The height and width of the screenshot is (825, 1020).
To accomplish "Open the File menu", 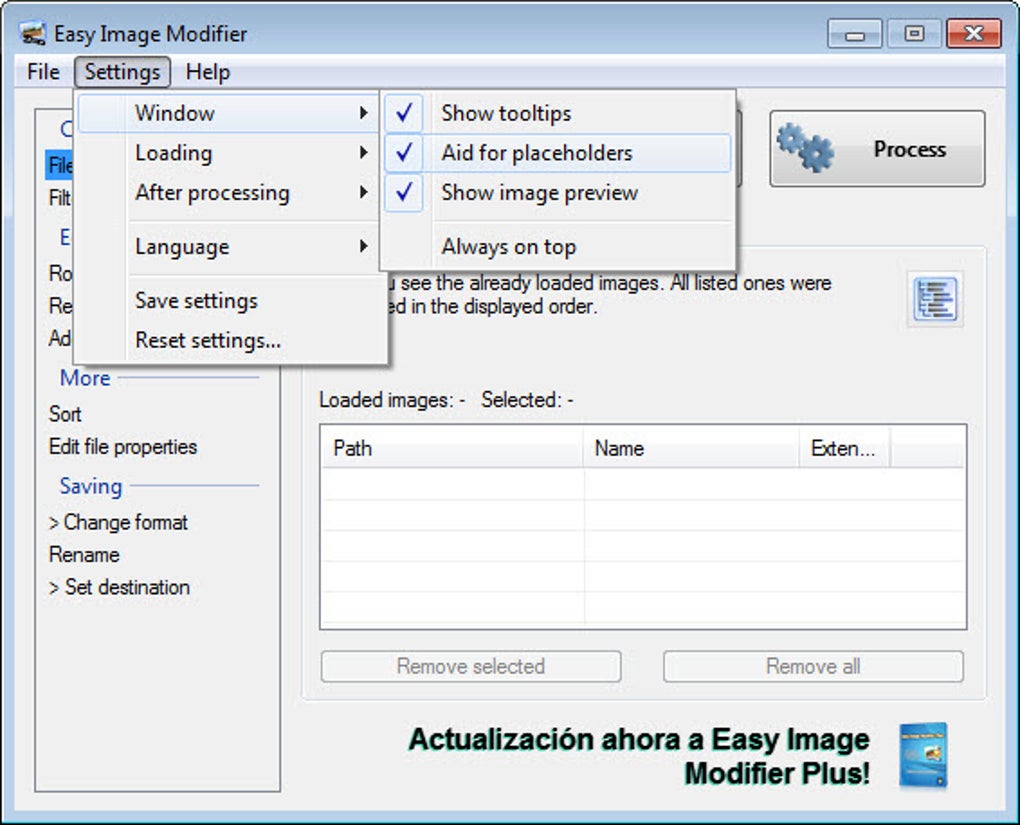I will (x=44, y=72).
